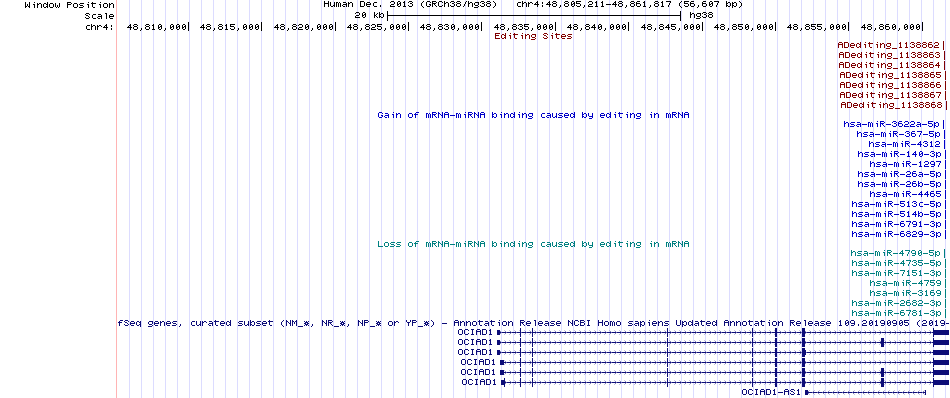This screenshot has height=398, width=950.
Task: Open hsa-miR-1297 item details
Action: coord(905,164)
